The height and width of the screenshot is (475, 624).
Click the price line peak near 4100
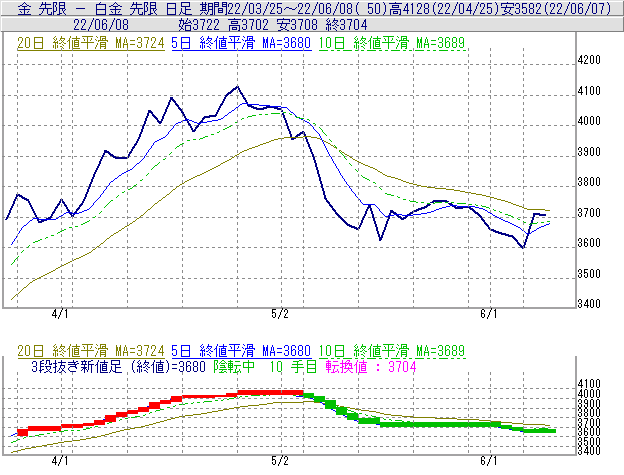238,86
